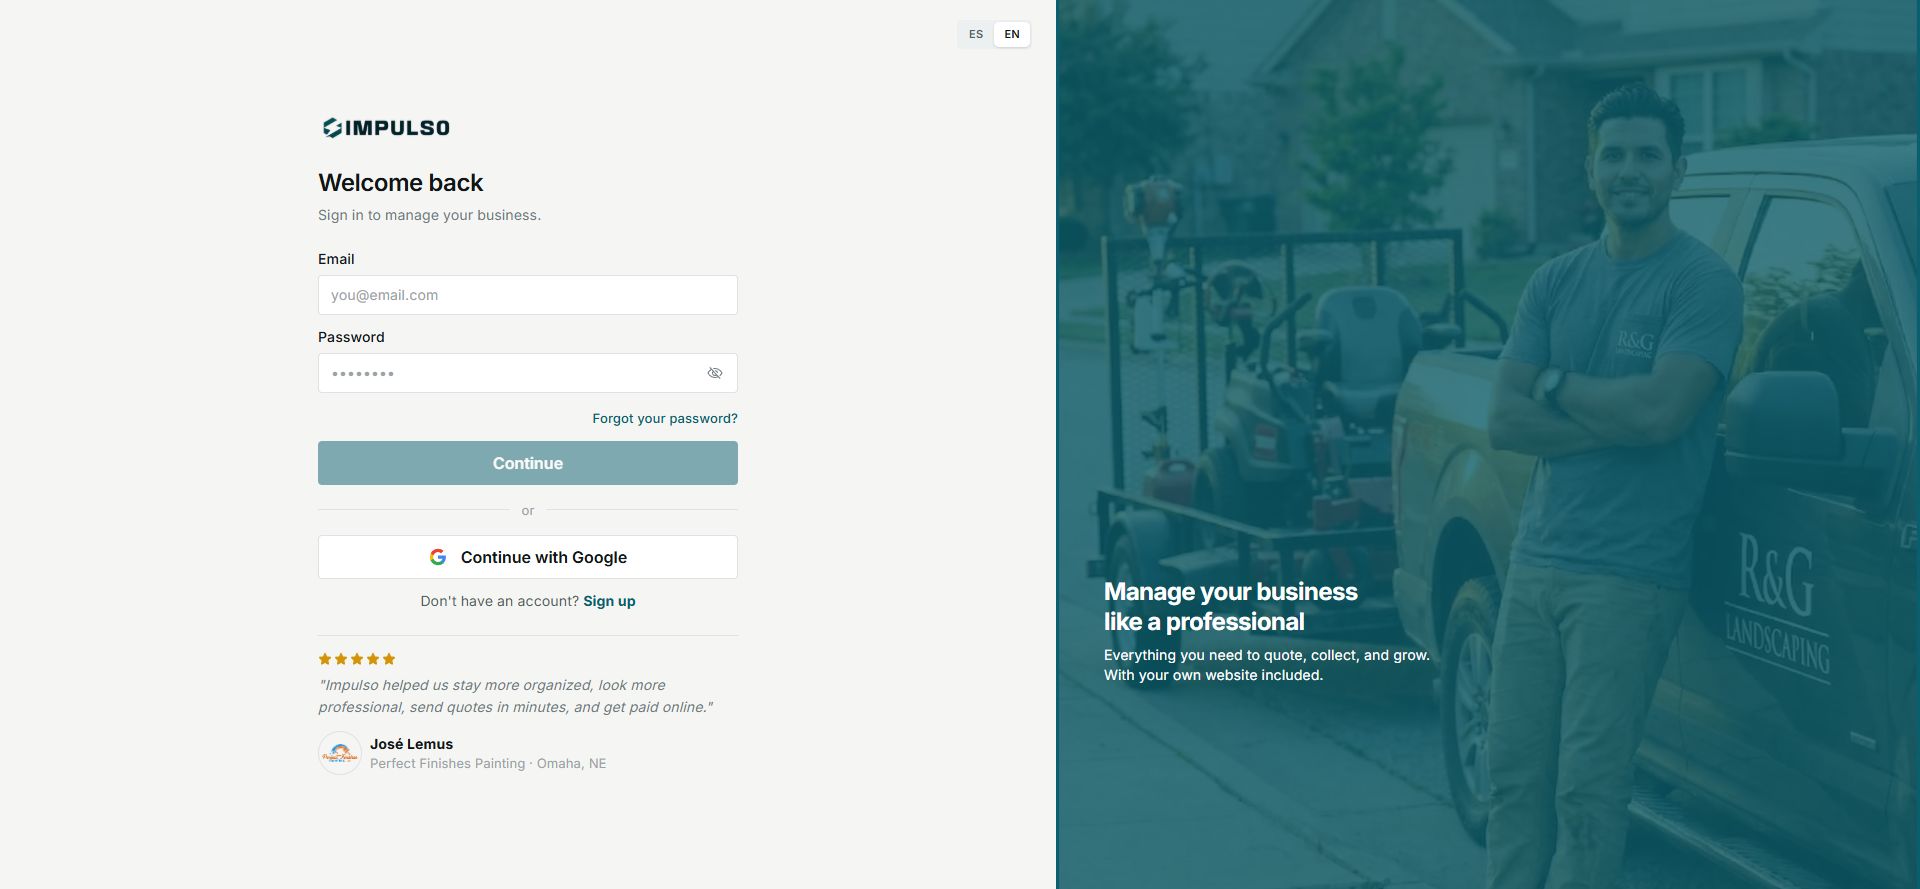This screenshot has width=1920, height=889.
Task: Click the name José Lemus
Action: click(x=411, y=744)
